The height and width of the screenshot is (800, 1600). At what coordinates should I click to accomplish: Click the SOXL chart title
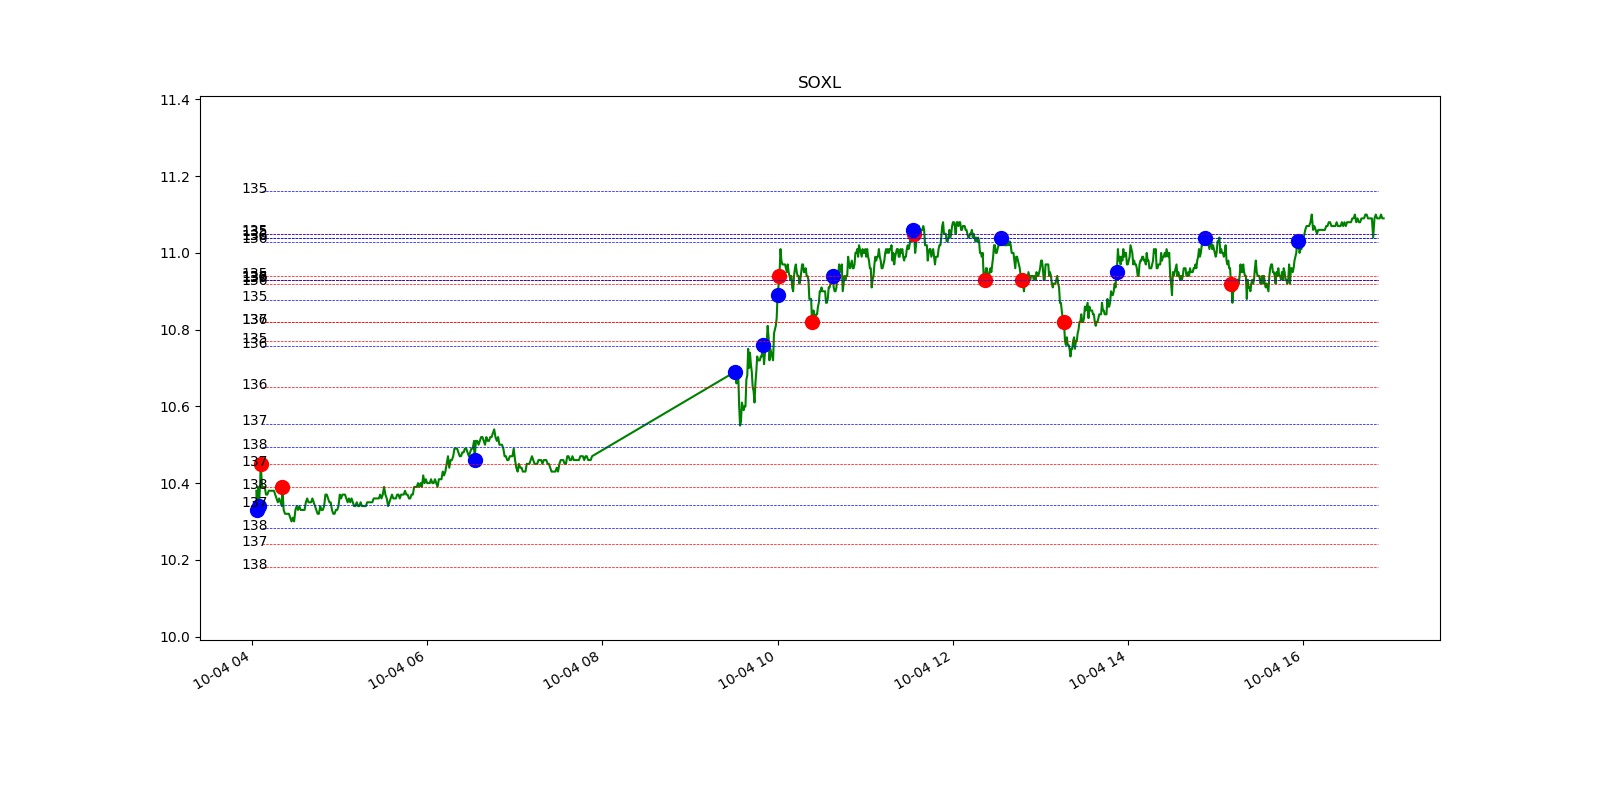tap(819, 83)
